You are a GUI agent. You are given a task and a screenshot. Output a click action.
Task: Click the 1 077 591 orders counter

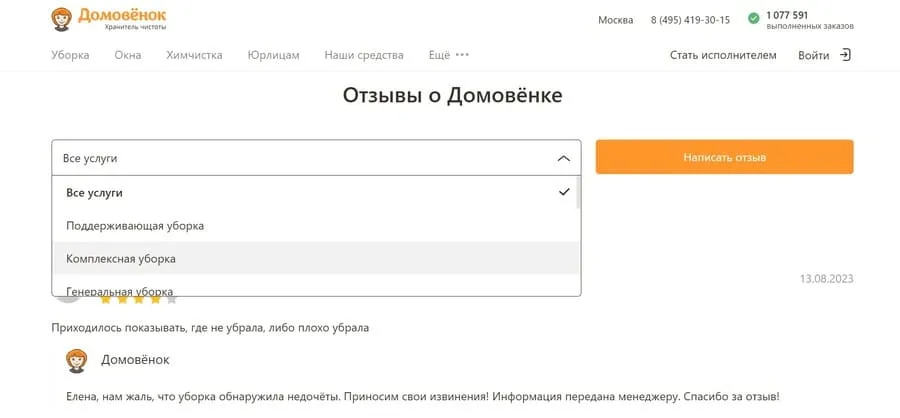pos(787,15)
